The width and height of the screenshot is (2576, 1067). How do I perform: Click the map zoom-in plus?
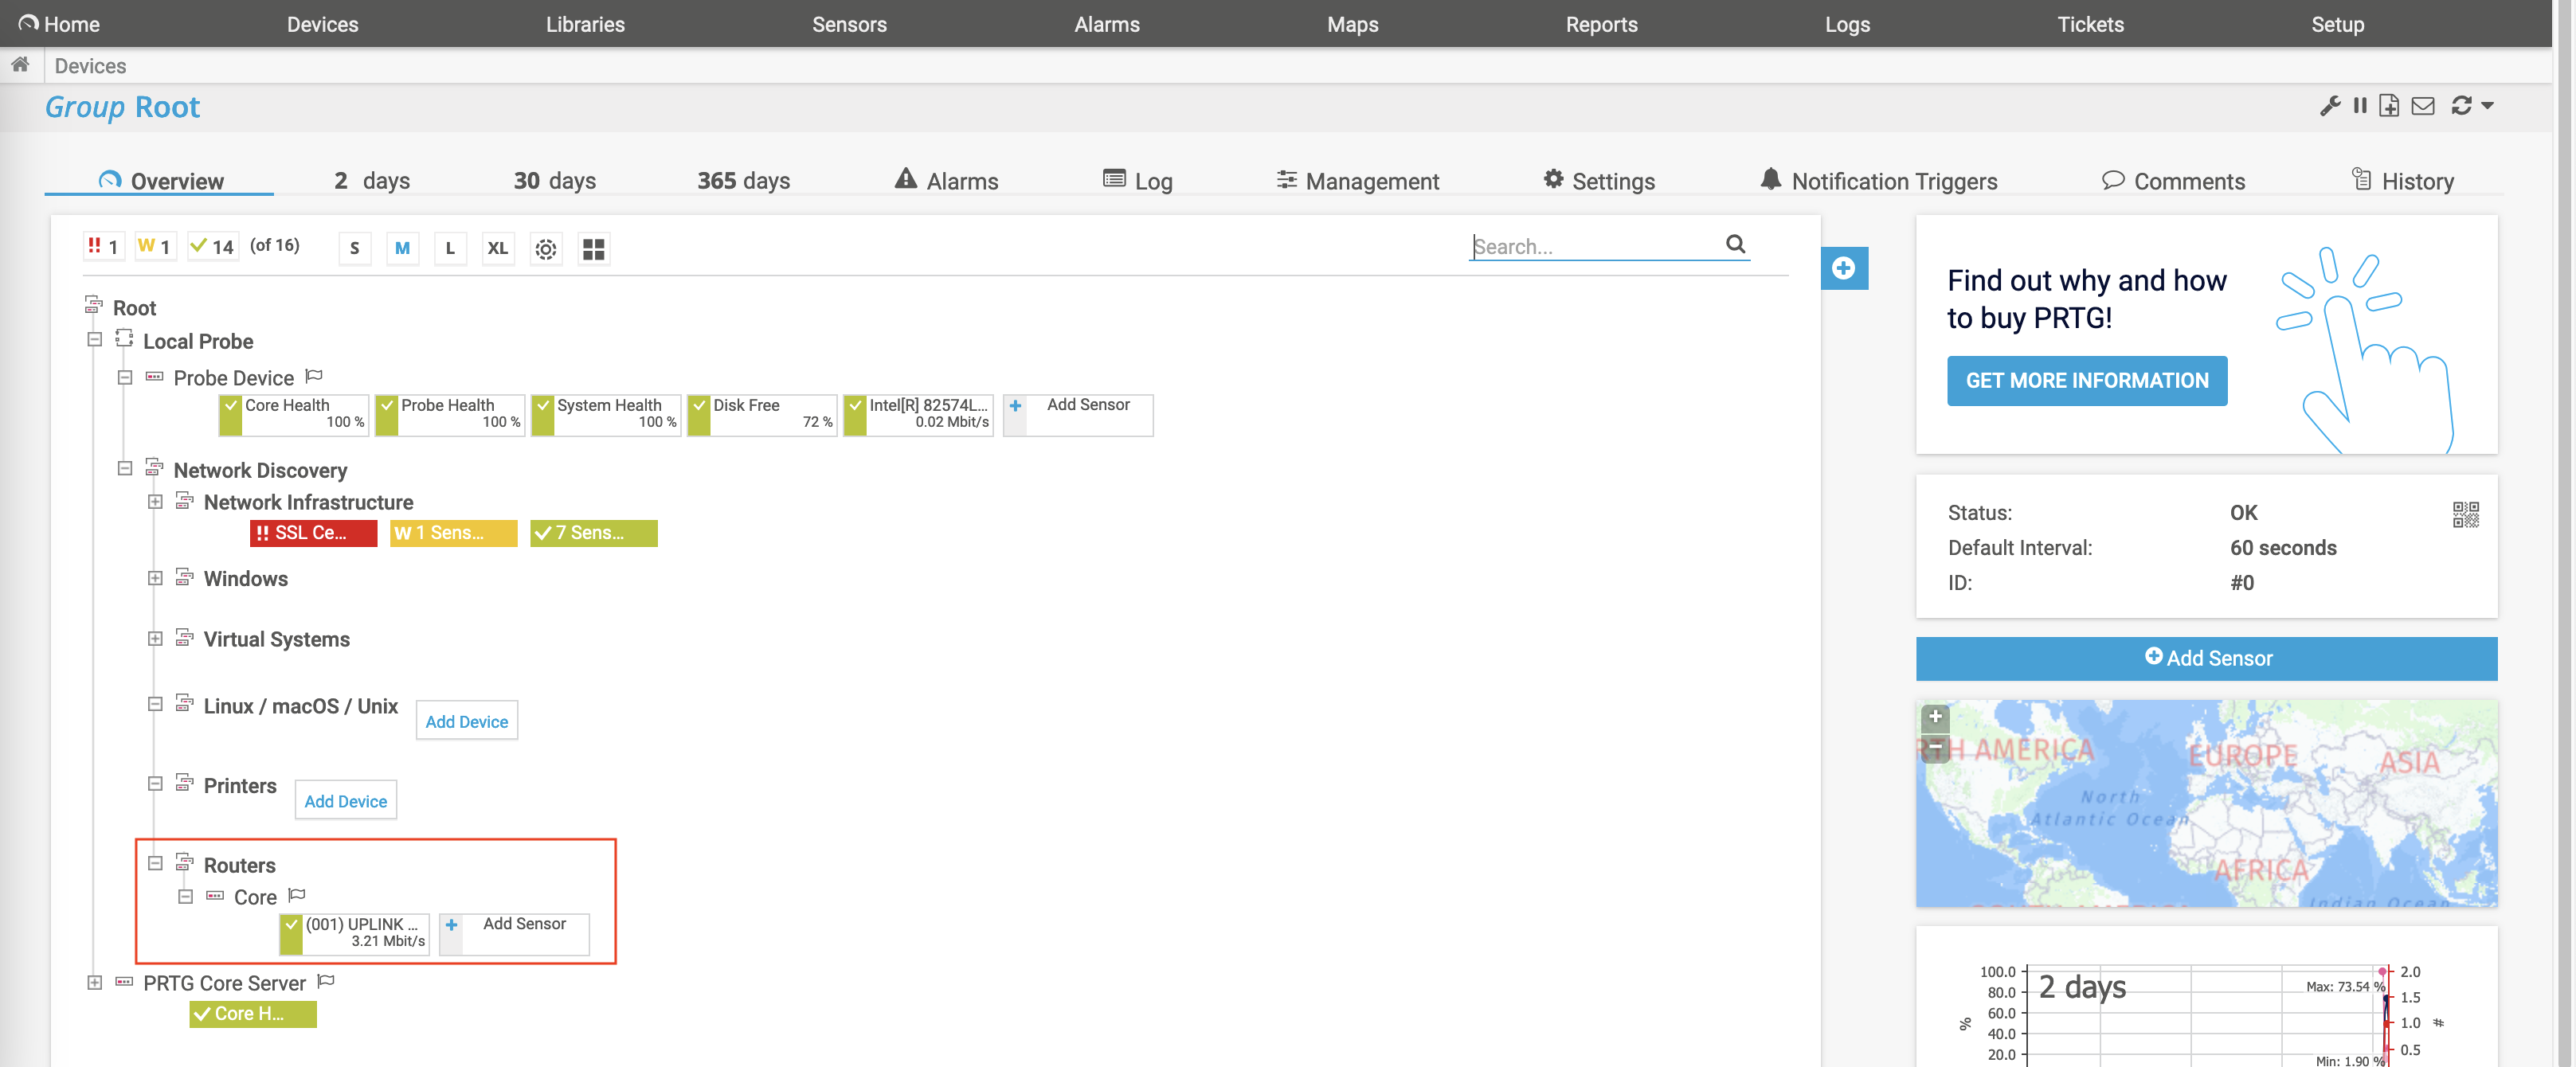1935,717
